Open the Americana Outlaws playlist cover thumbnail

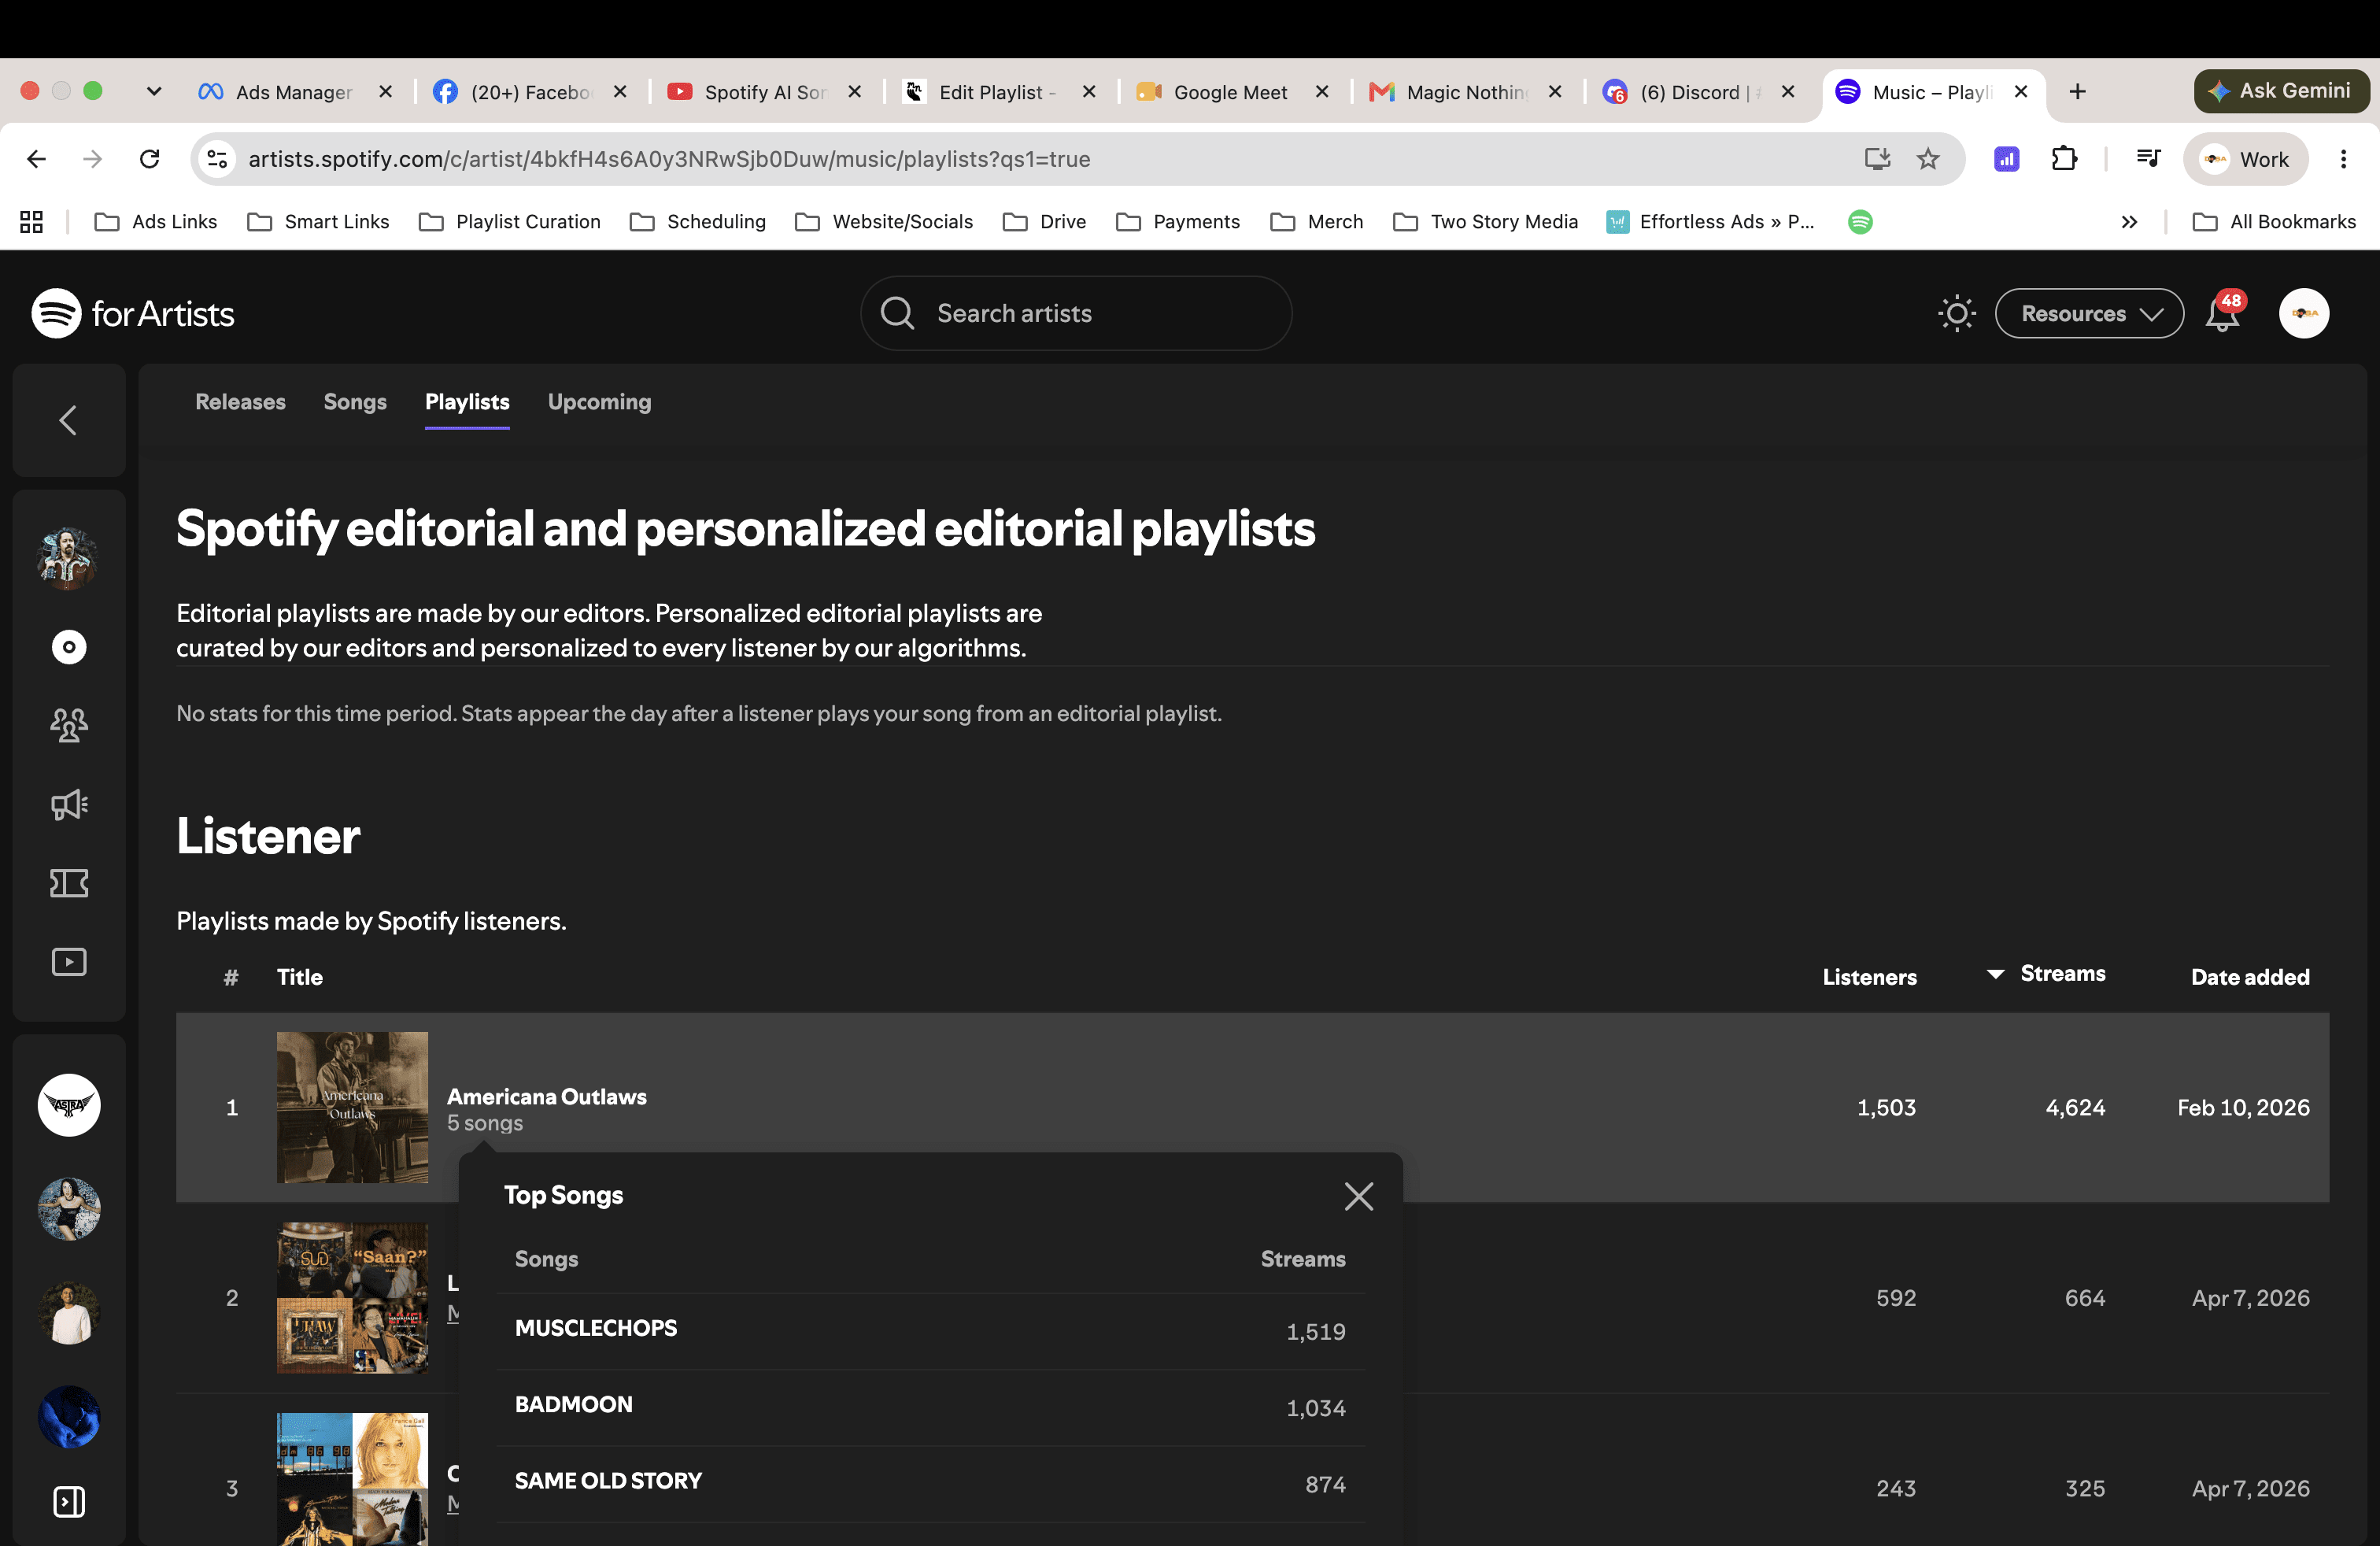coord(352,1108)
